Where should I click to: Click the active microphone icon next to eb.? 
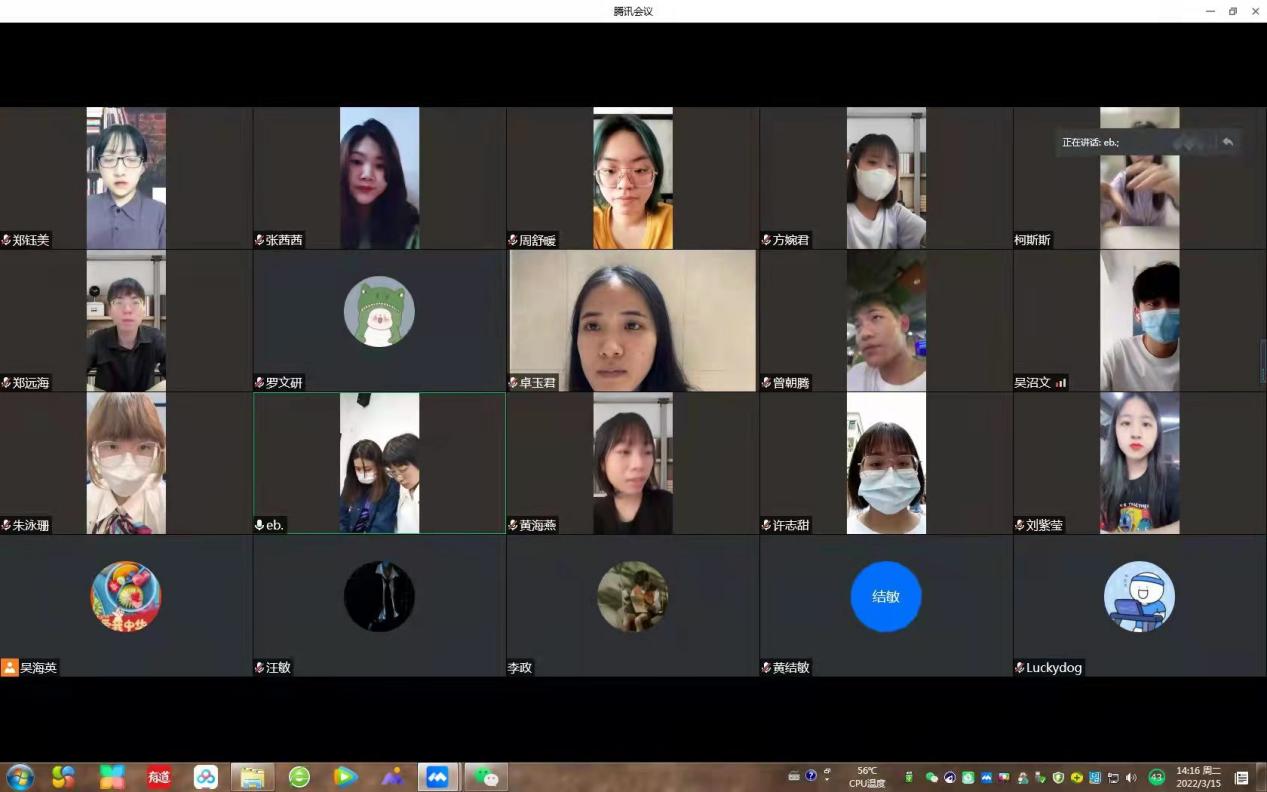[260, 525]
